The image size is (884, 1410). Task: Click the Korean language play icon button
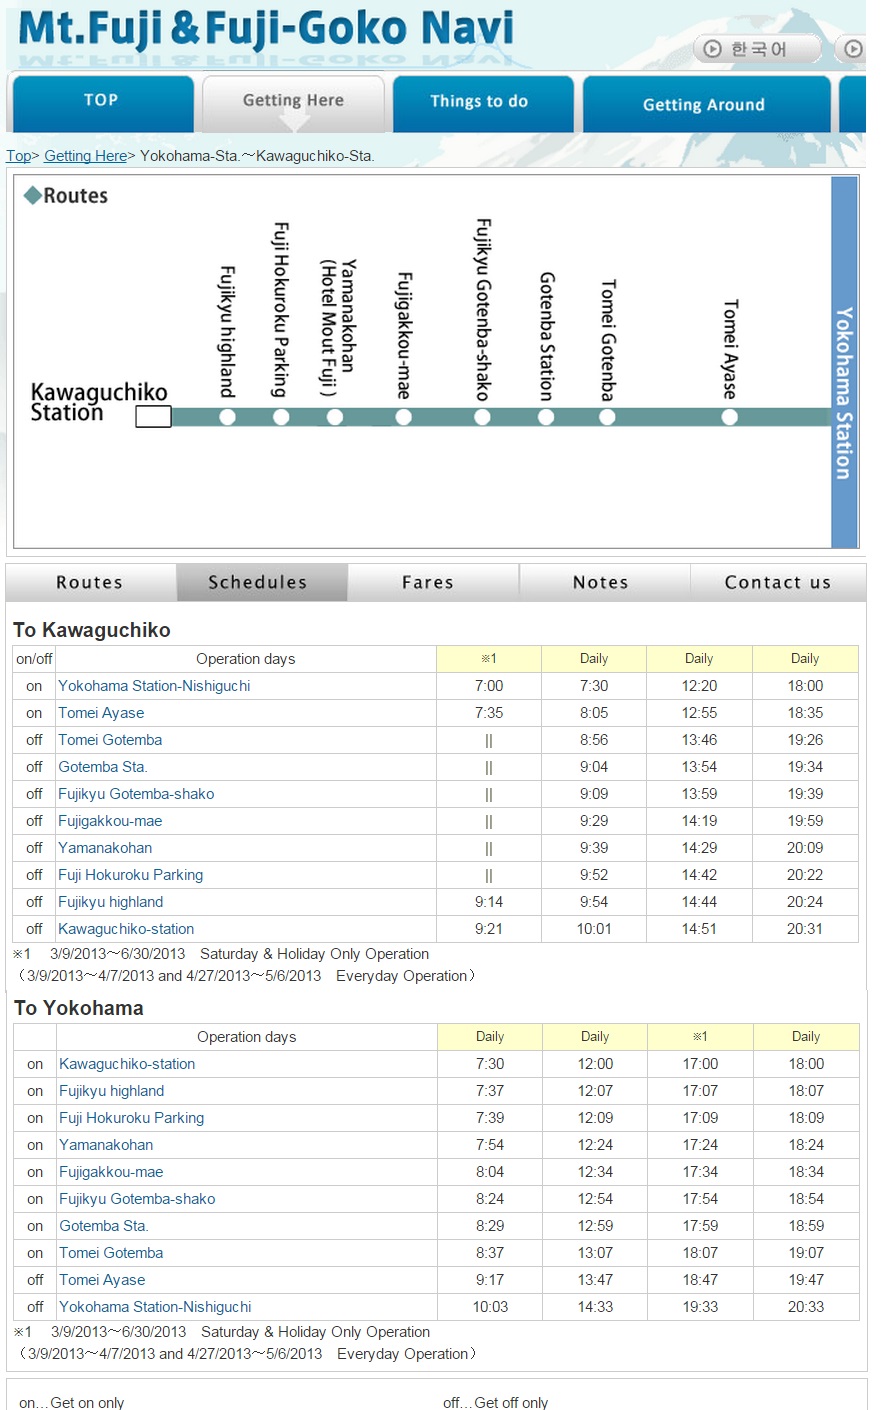757,48
